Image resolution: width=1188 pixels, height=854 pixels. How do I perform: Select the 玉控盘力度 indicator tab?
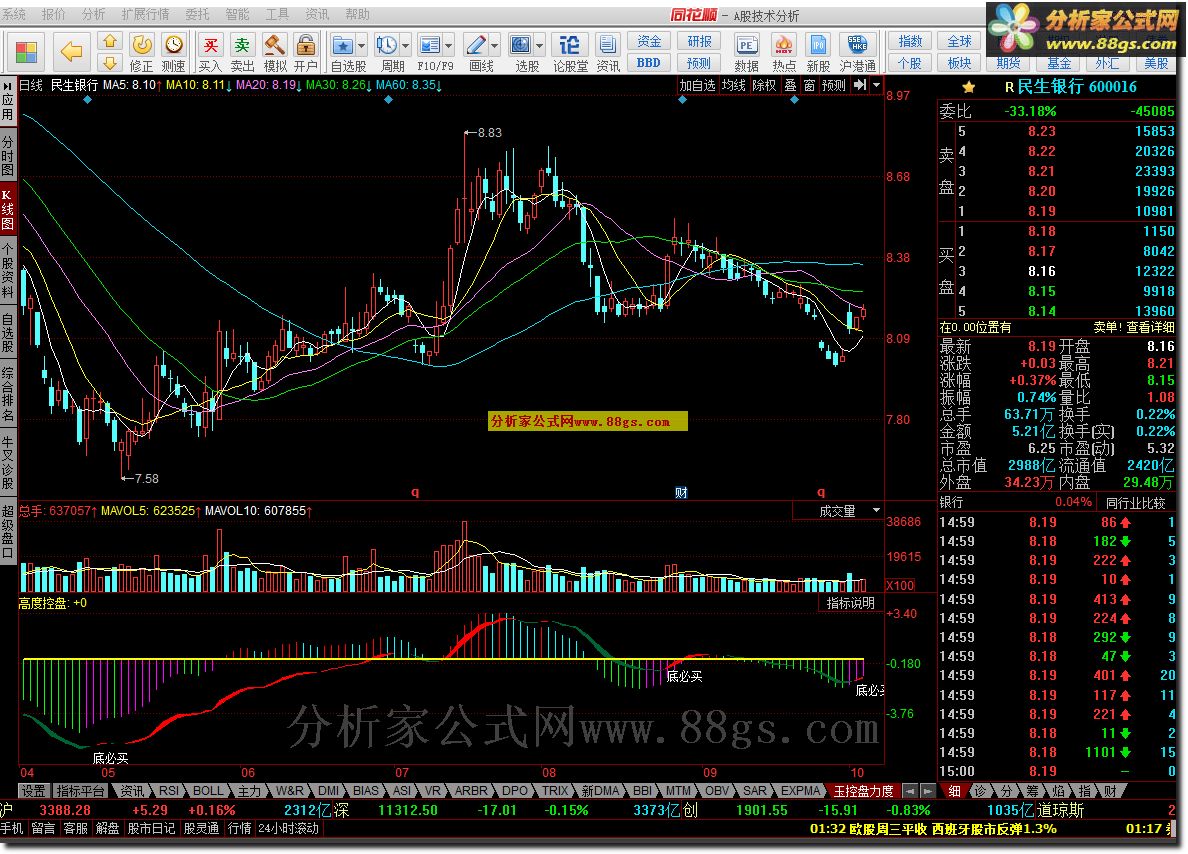863,791
